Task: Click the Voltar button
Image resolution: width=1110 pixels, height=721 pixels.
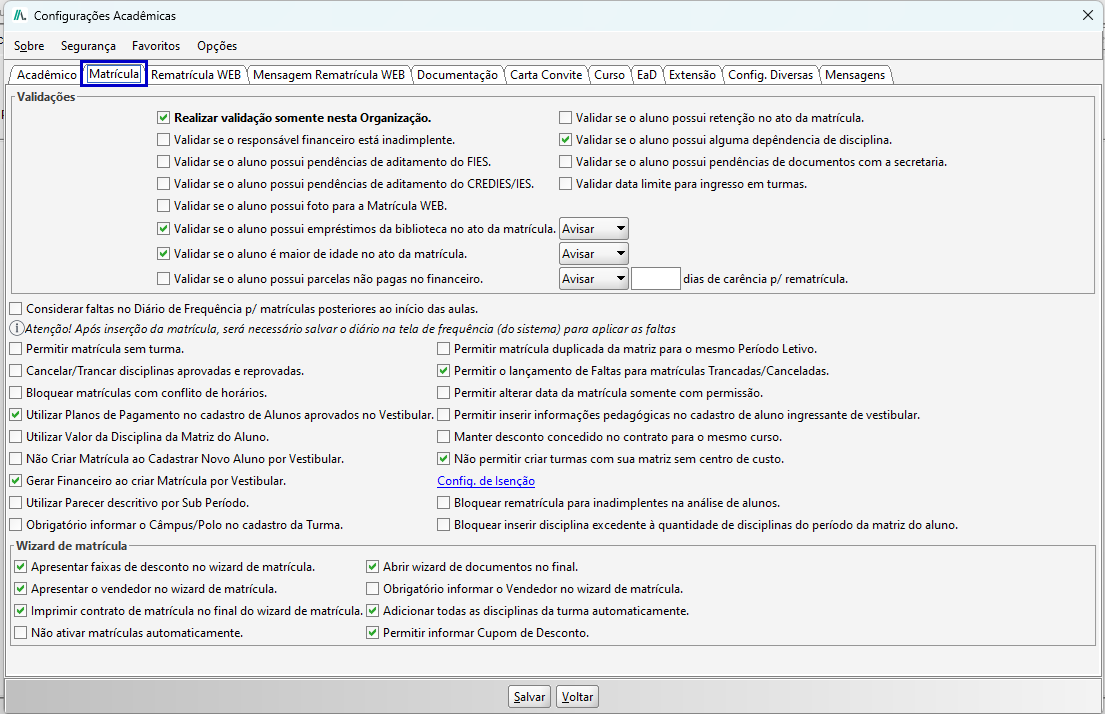Action: point(577,696)
